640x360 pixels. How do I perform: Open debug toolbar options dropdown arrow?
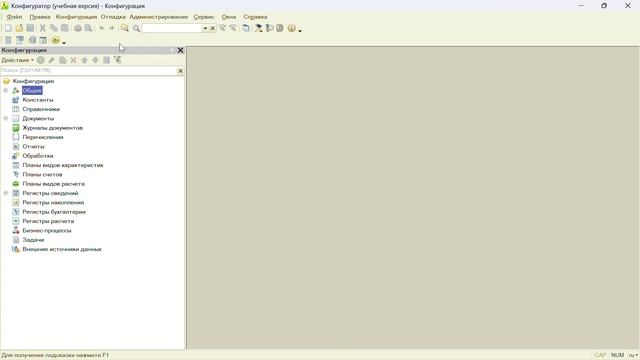point(64,42)
